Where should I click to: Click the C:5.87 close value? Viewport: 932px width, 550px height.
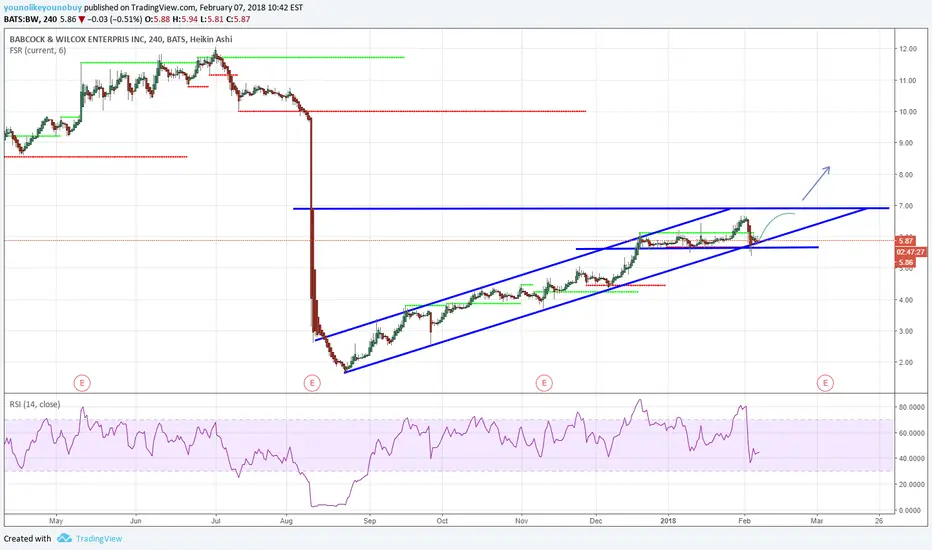(238, 19)
